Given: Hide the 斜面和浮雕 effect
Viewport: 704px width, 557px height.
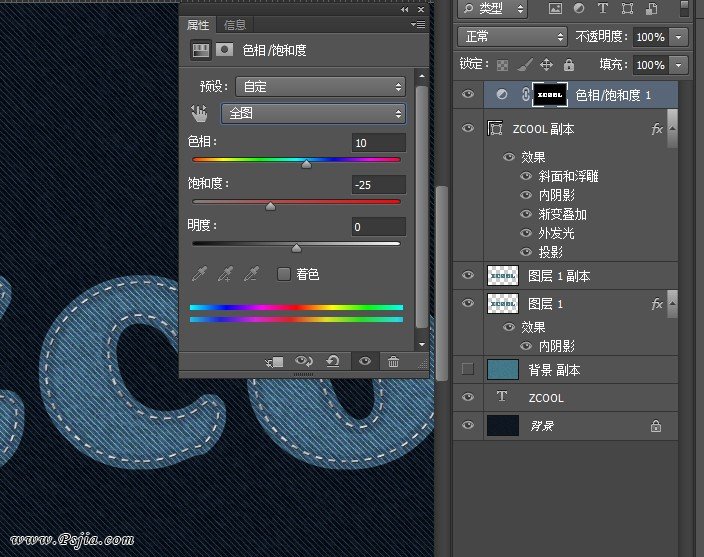Looking at the screenshot, I should 525,176.
